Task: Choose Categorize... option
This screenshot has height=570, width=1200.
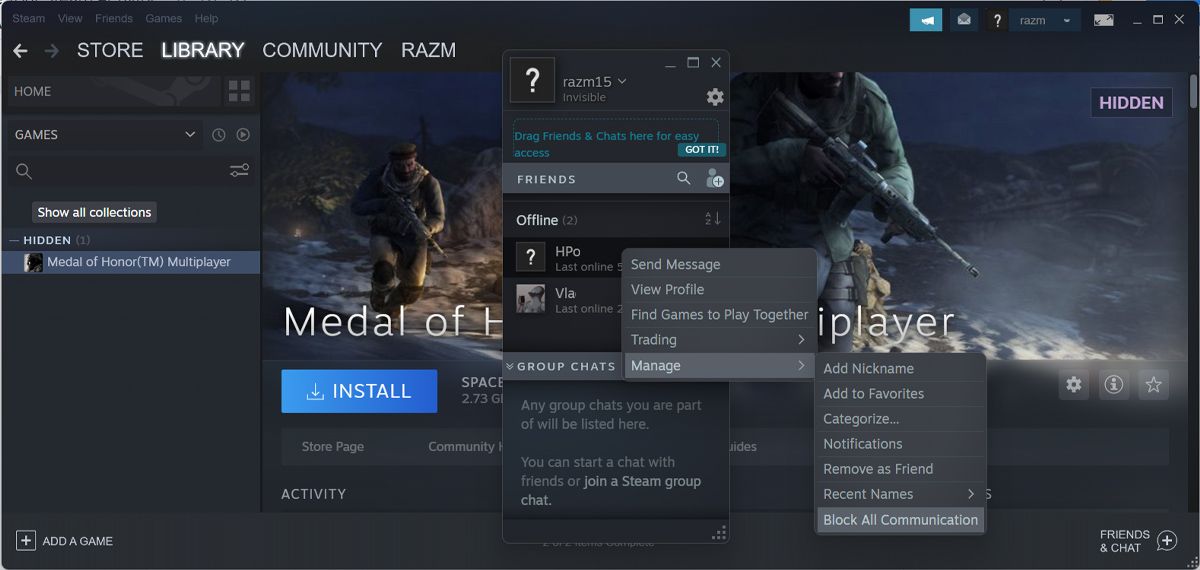Action: (x=901, y=418)
